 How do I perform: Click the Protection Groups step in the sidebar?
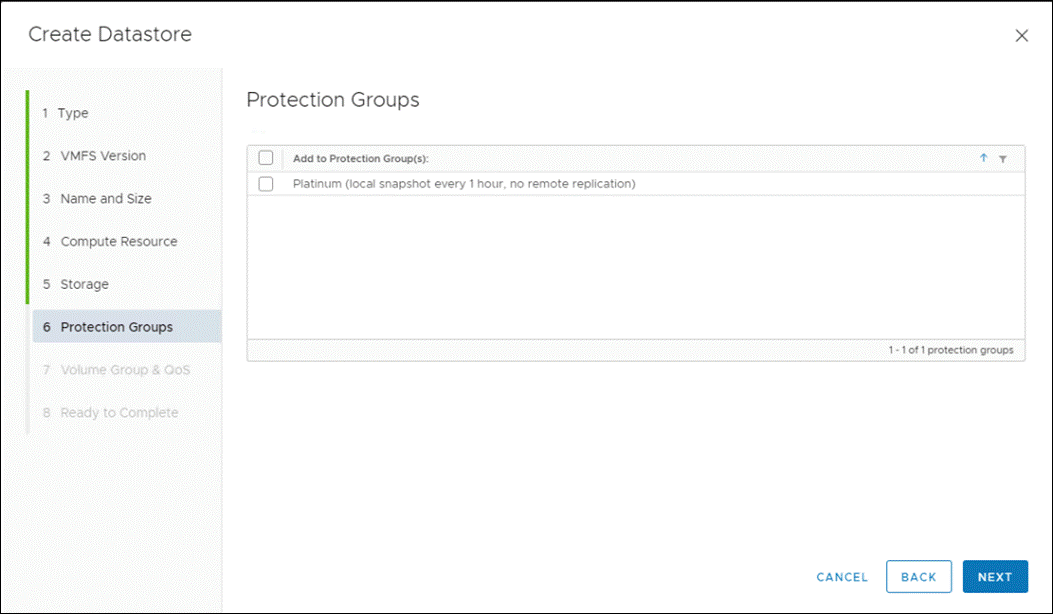[113, 326]
